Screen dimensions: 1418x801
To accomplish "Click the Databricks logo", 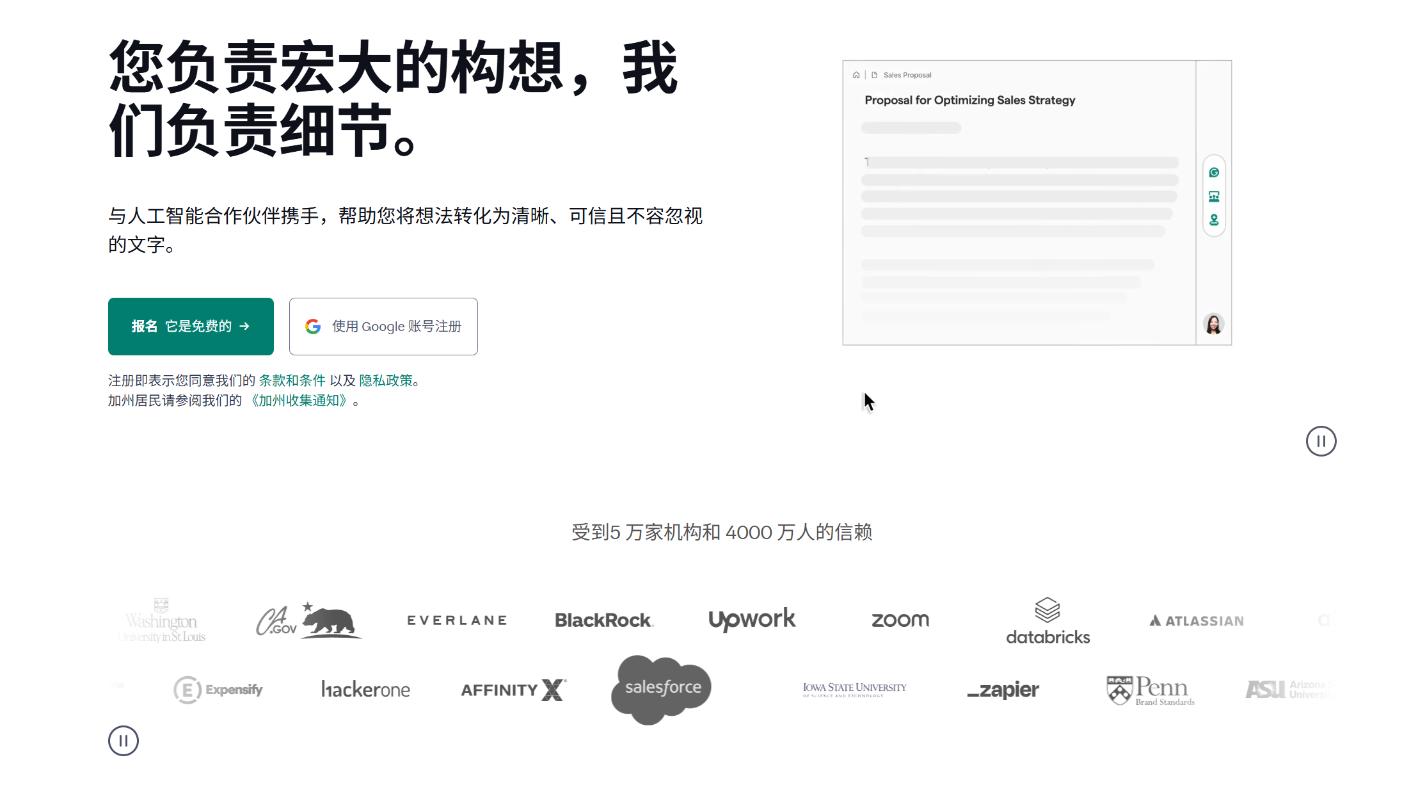I will point(1047,621).
